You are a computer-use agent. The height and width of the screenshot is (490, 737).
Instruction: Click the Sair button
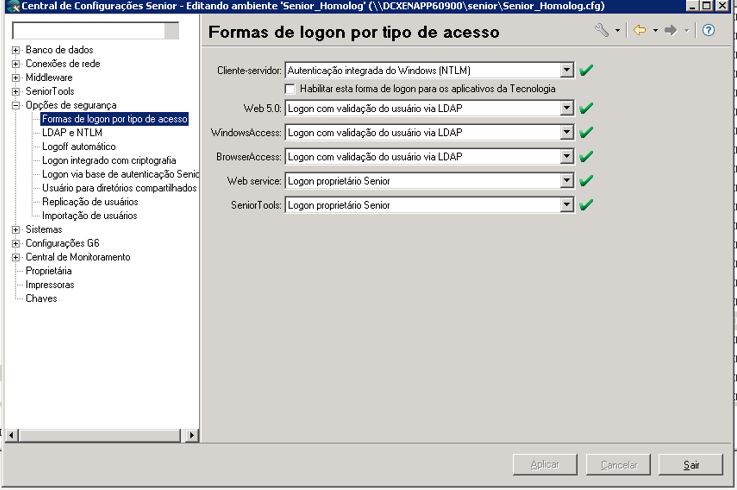click(x=690, y=465)
